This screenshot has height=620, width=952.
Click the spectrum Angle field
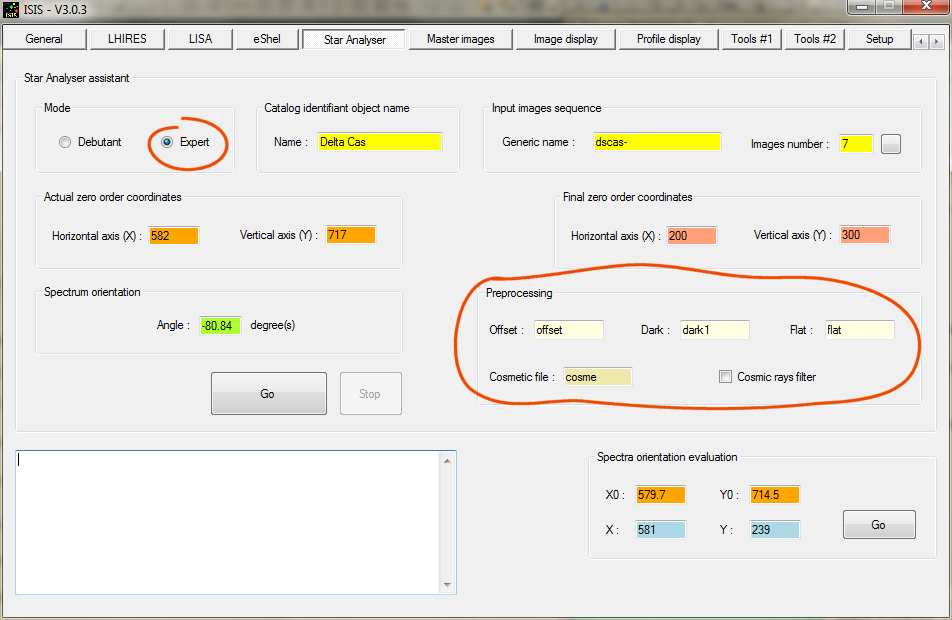(220, 325)
